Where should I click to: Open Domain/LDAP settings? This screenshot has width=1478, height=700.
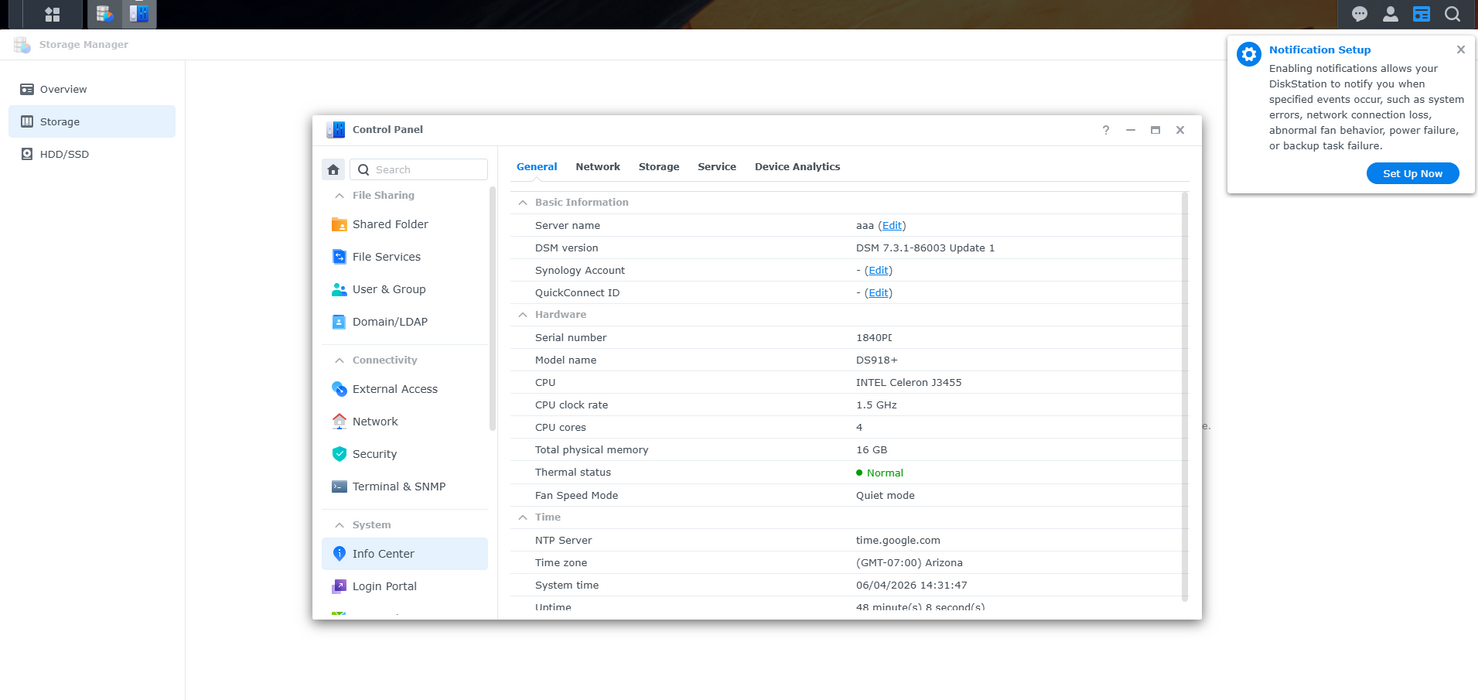[x=405, y=322]
